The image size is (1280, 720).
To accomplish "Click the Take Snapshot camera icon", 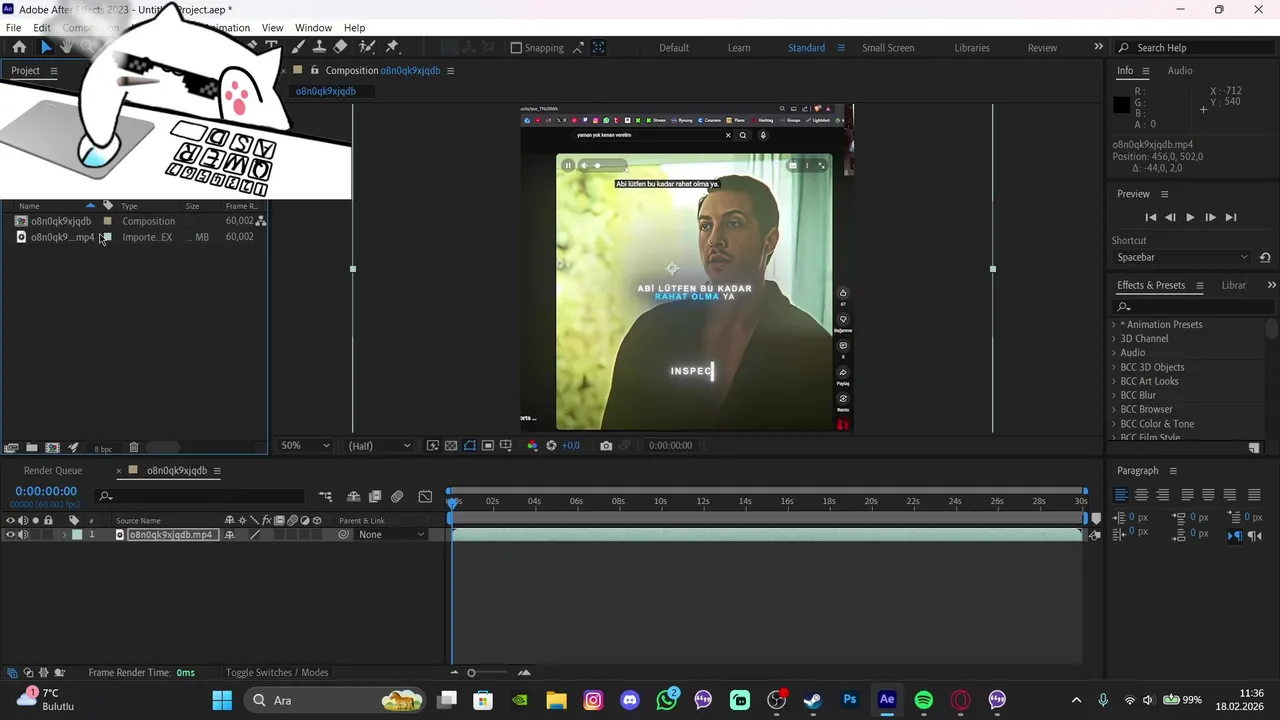I will click(x=606, y=446).
